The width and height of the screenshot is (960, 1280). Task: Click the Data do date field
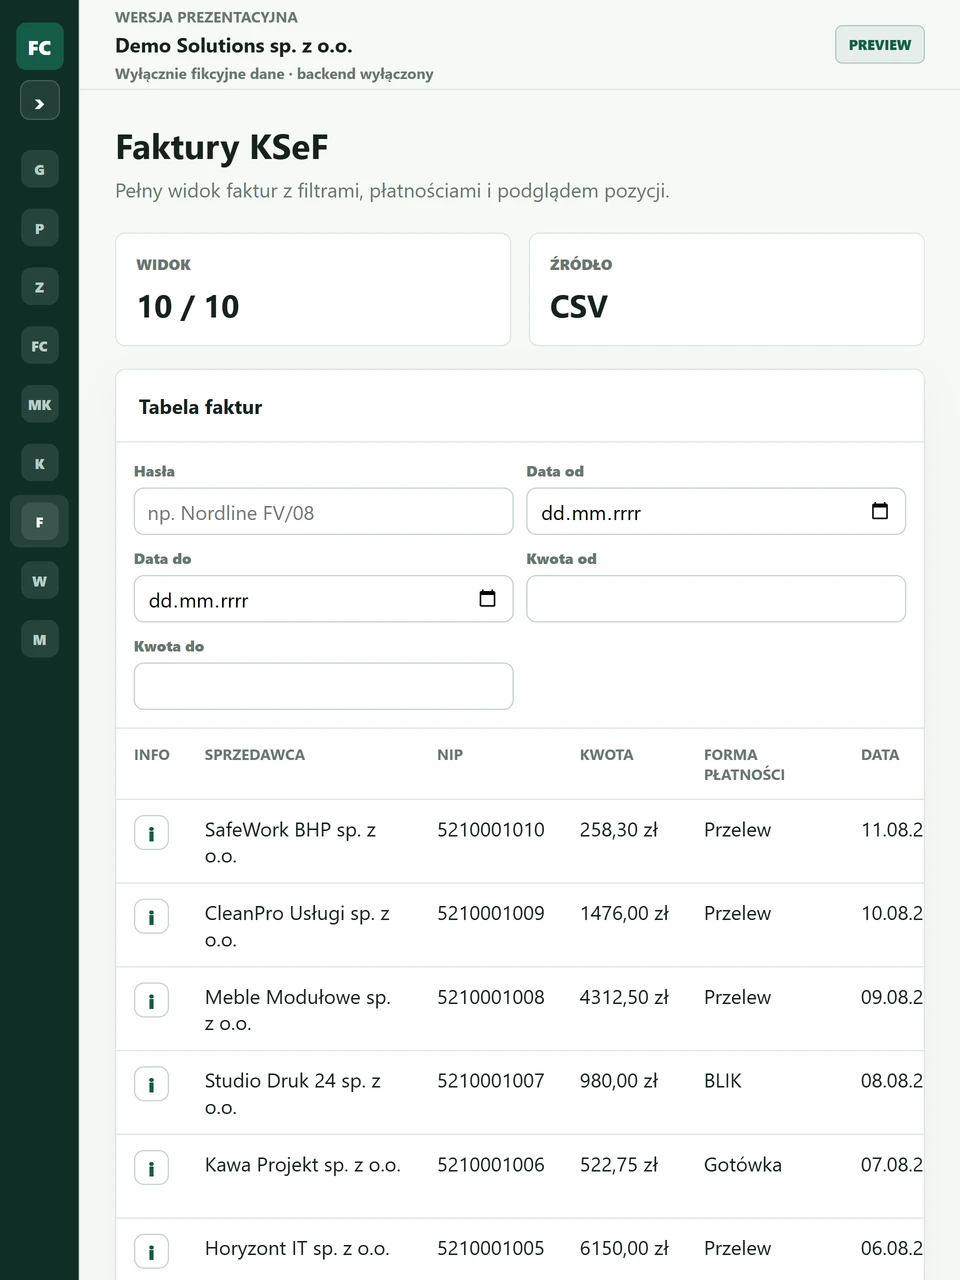click(323, 599)
